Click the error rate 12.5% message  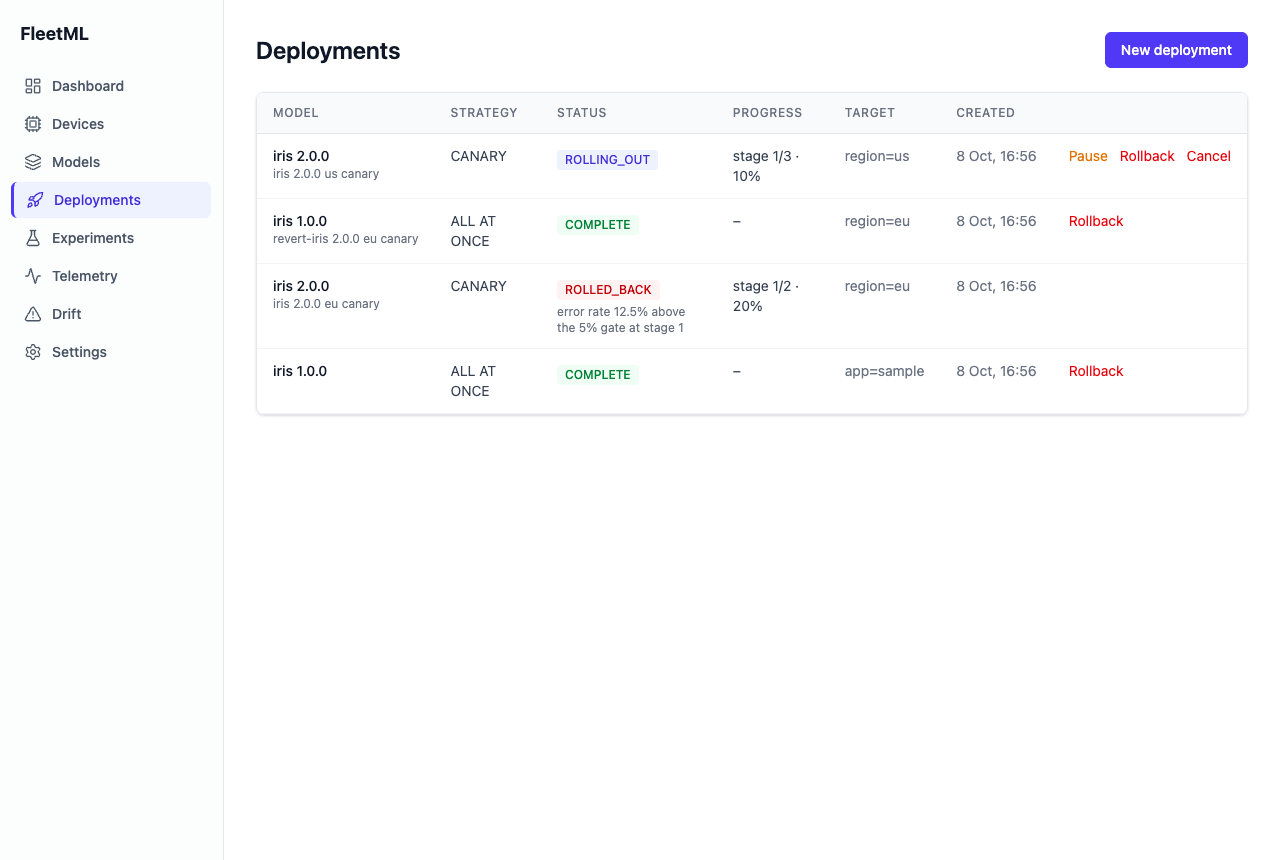coord(621,320)
